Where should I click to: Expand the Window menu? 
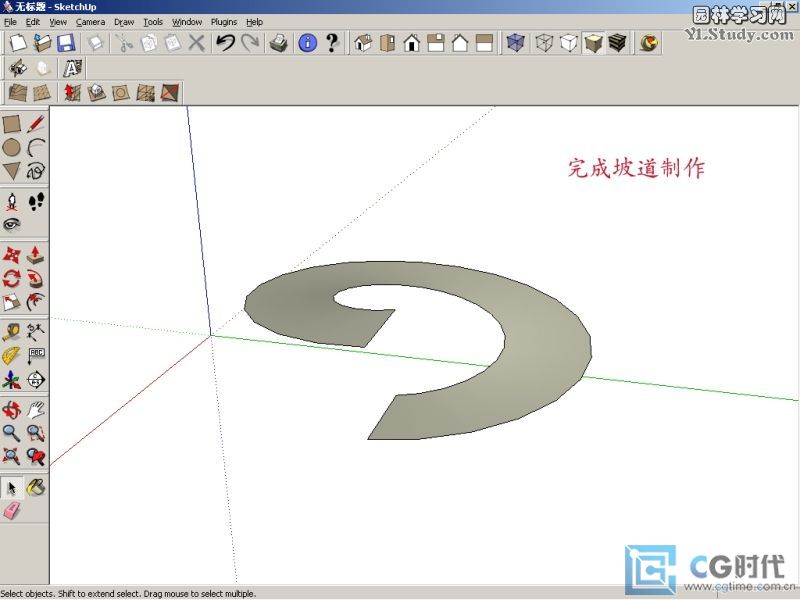point(186,21)
